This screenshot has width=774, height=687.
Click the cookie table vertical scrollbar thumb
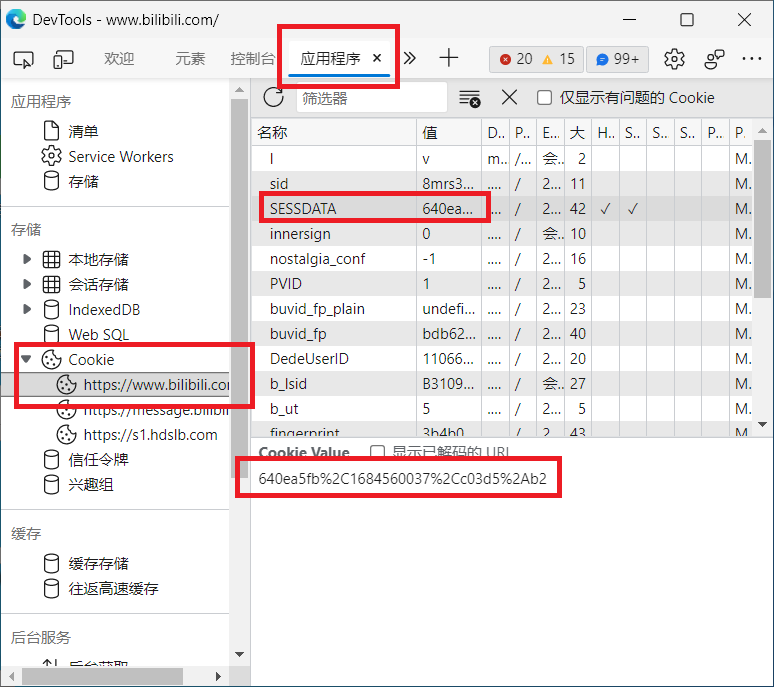pyautogui.click(x=763, y=218)
